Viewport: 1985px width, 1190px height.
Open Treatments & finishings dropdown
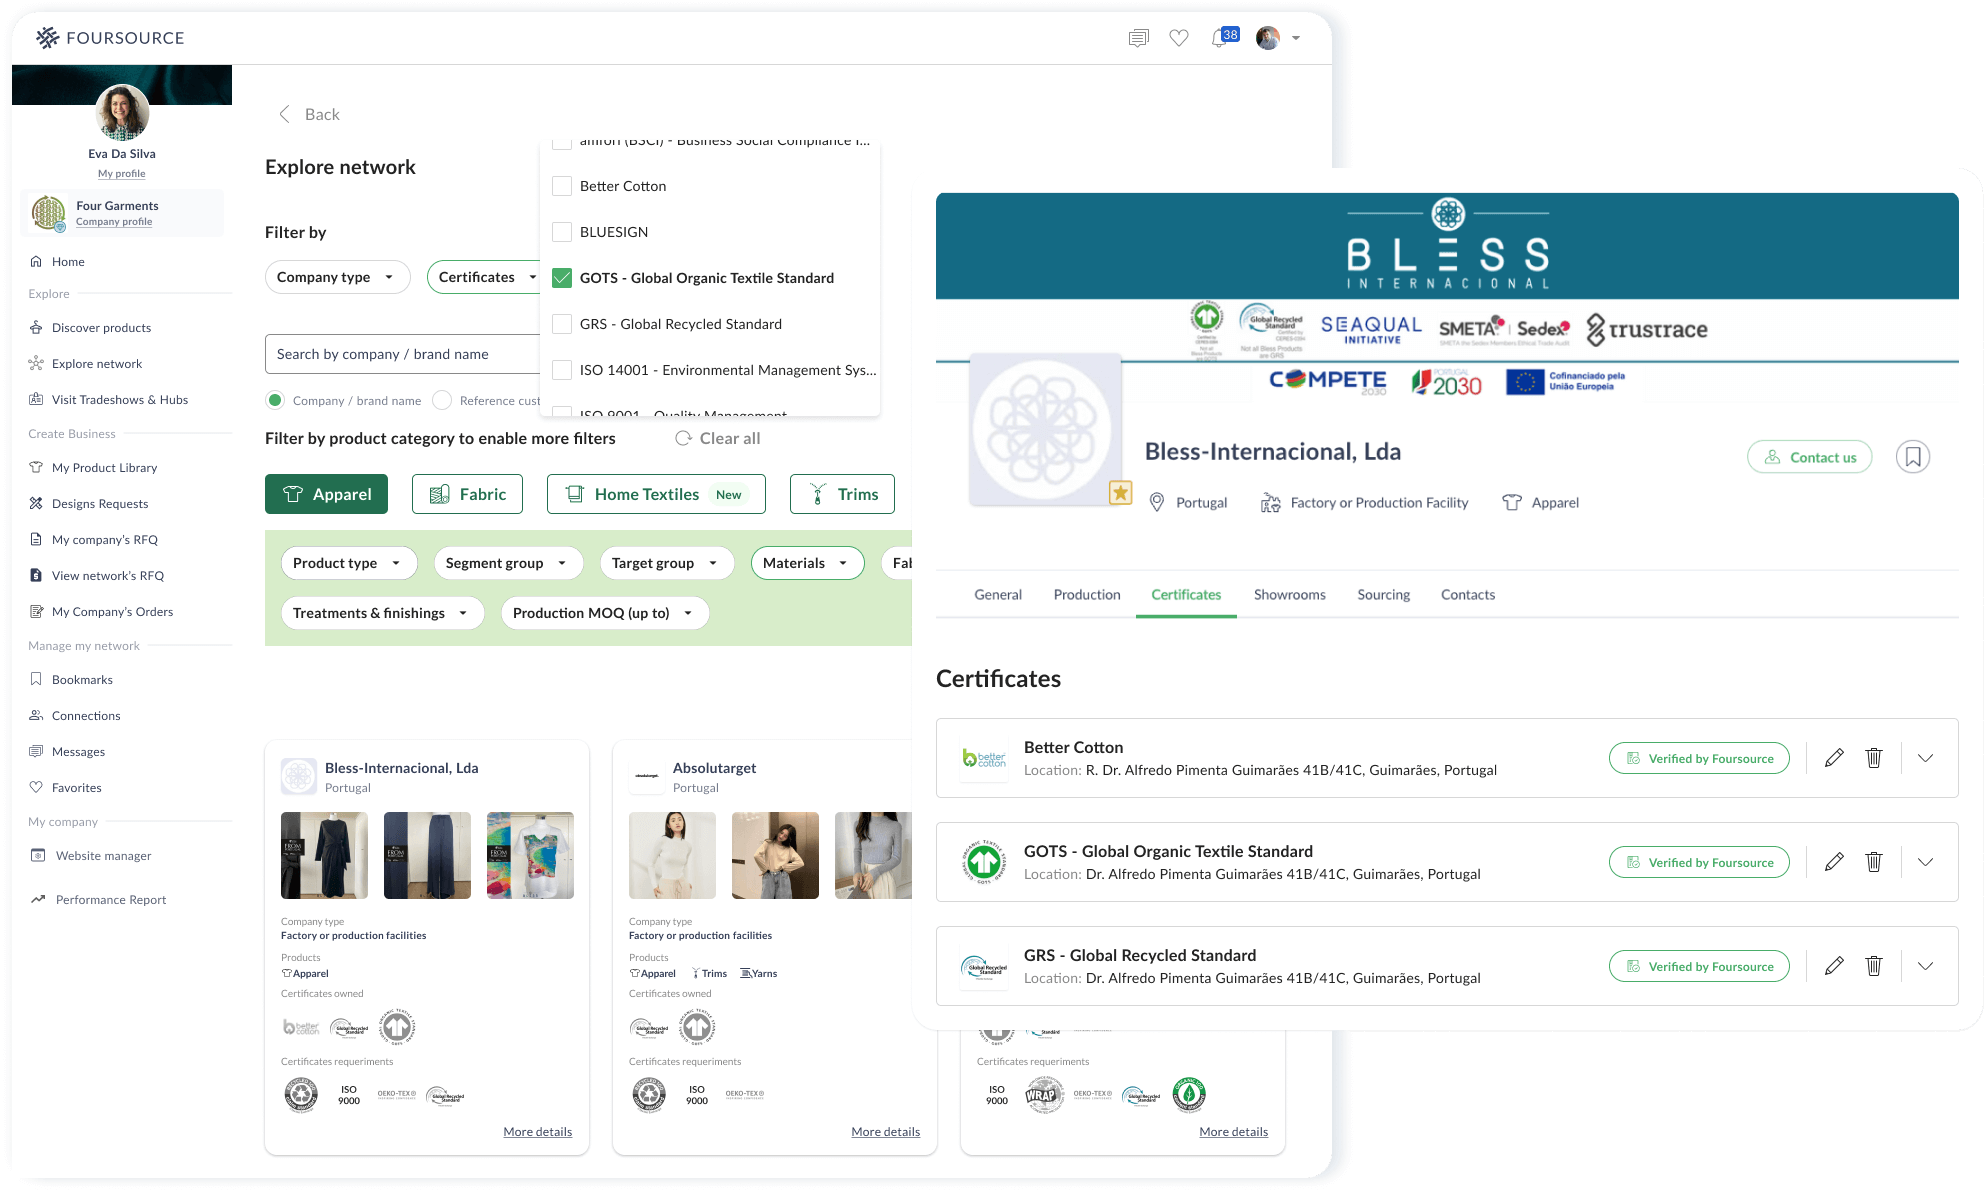point(382,613)
